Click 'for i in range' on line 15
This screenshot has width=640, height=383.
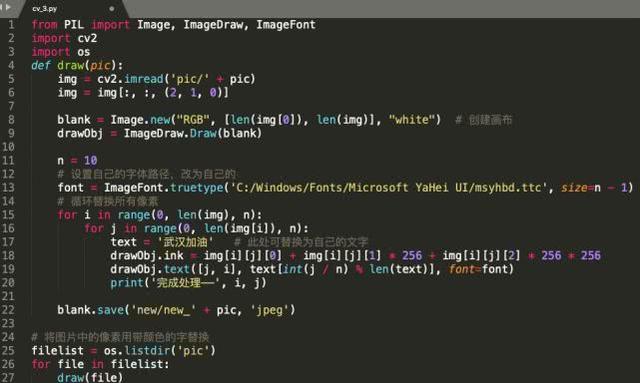pos(104,215)
